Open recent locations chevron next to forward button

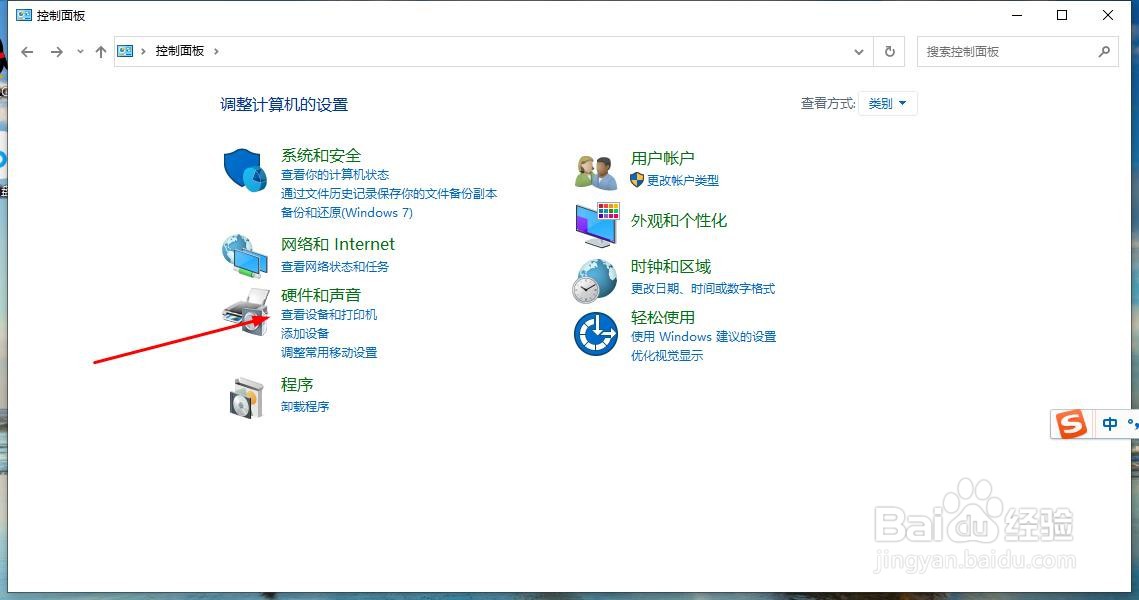(79, 51)
